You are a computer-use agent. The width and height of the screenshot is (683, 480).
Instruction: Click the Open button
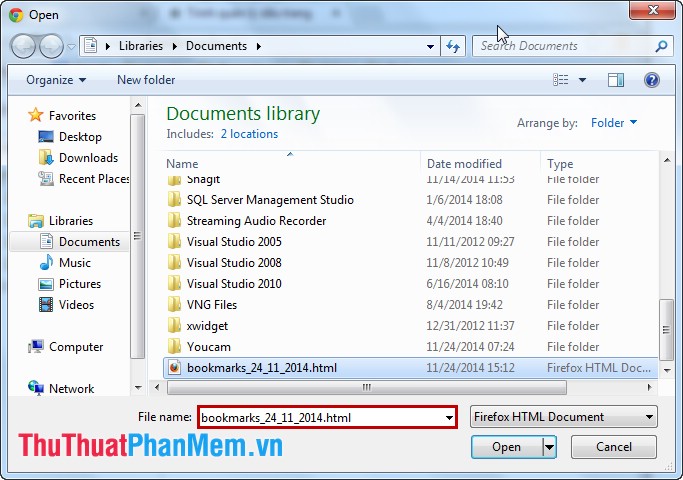click(507, 447)
